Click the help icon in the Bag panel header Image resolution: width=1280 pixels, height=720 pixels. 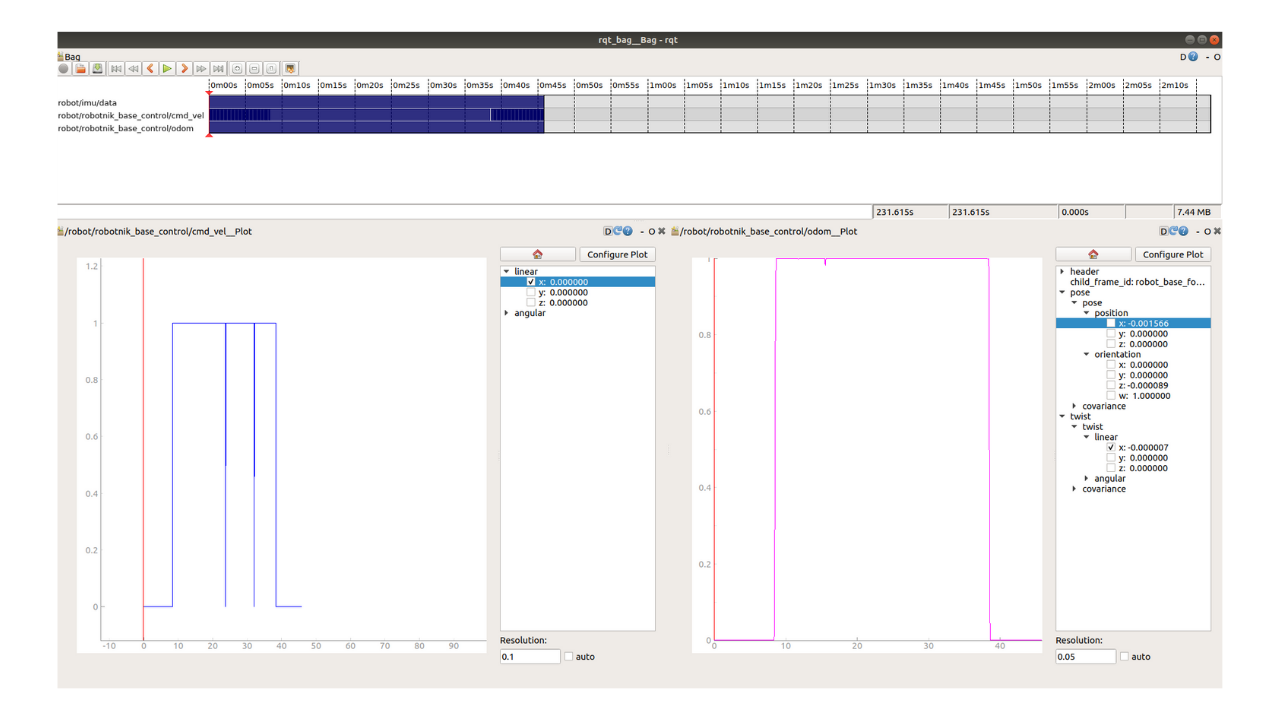[1193, 57]
